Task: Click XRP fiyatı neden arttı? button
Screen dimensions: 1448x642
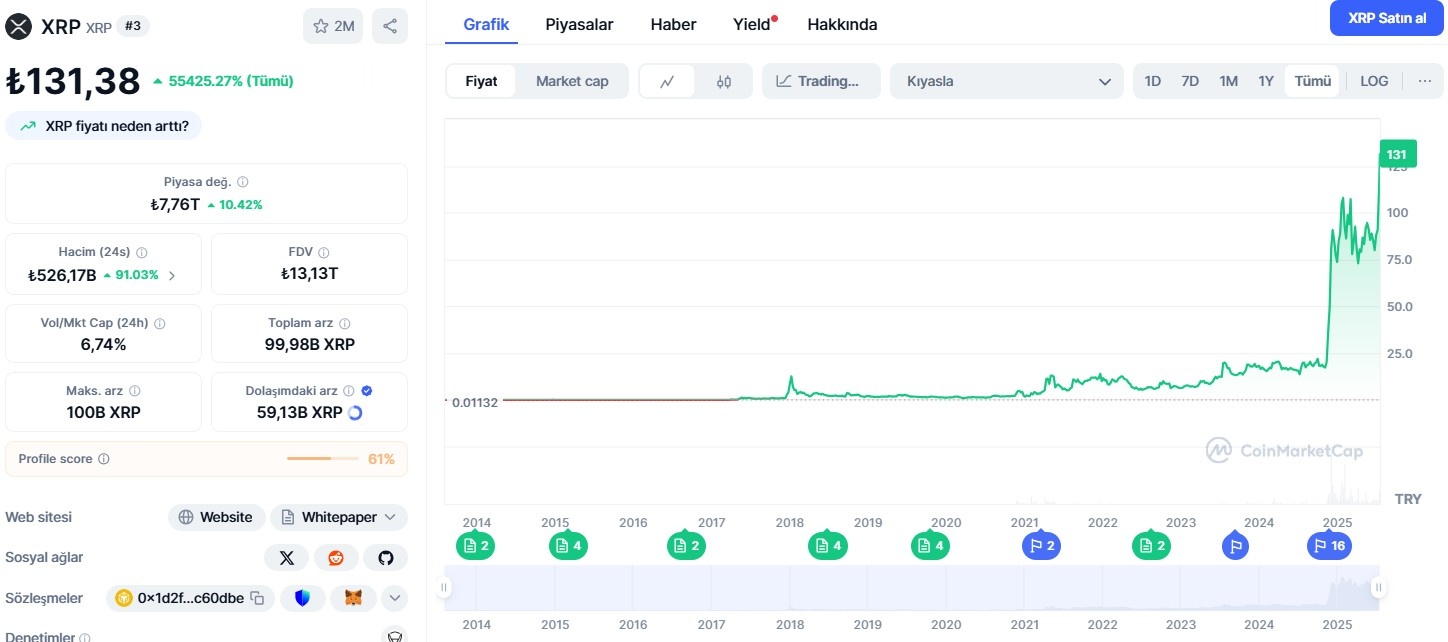Action: pyautogui.click(x=104, y=125)
